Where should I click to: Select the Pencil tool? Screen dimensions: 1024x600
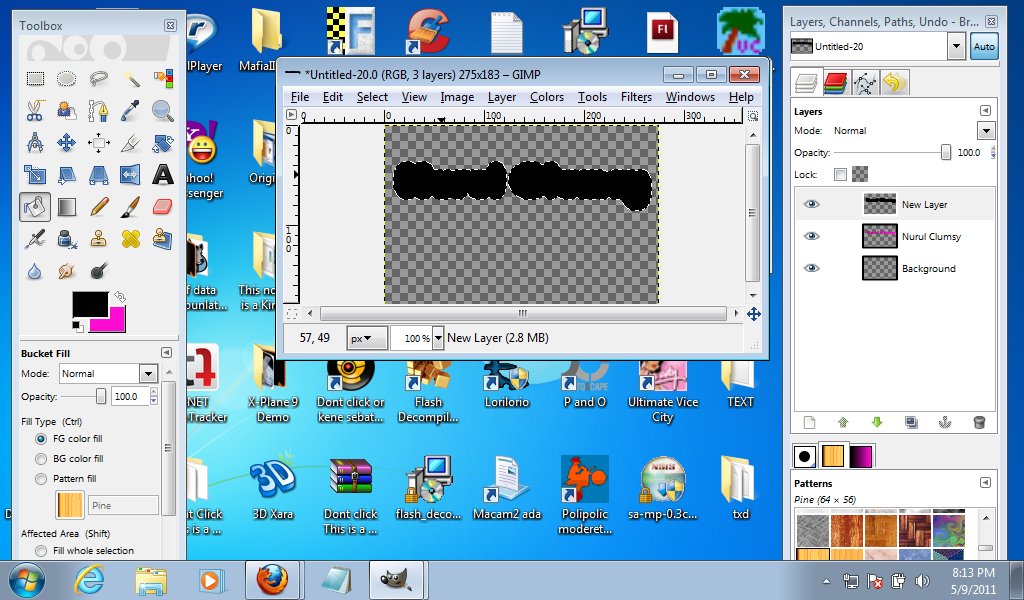pyautogui.click(x=99, y=207)
